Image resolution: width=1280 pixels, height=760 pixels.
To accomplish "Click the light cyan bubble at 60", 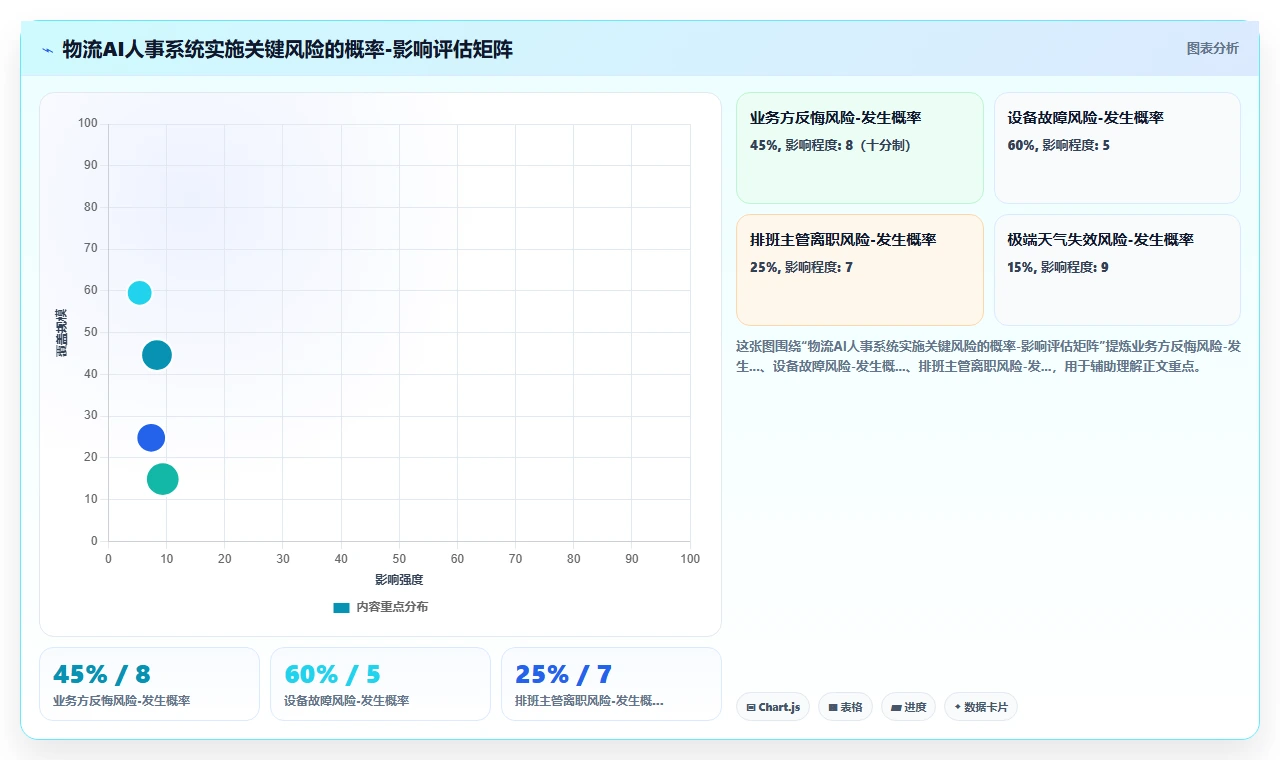I will coord(140,293).
